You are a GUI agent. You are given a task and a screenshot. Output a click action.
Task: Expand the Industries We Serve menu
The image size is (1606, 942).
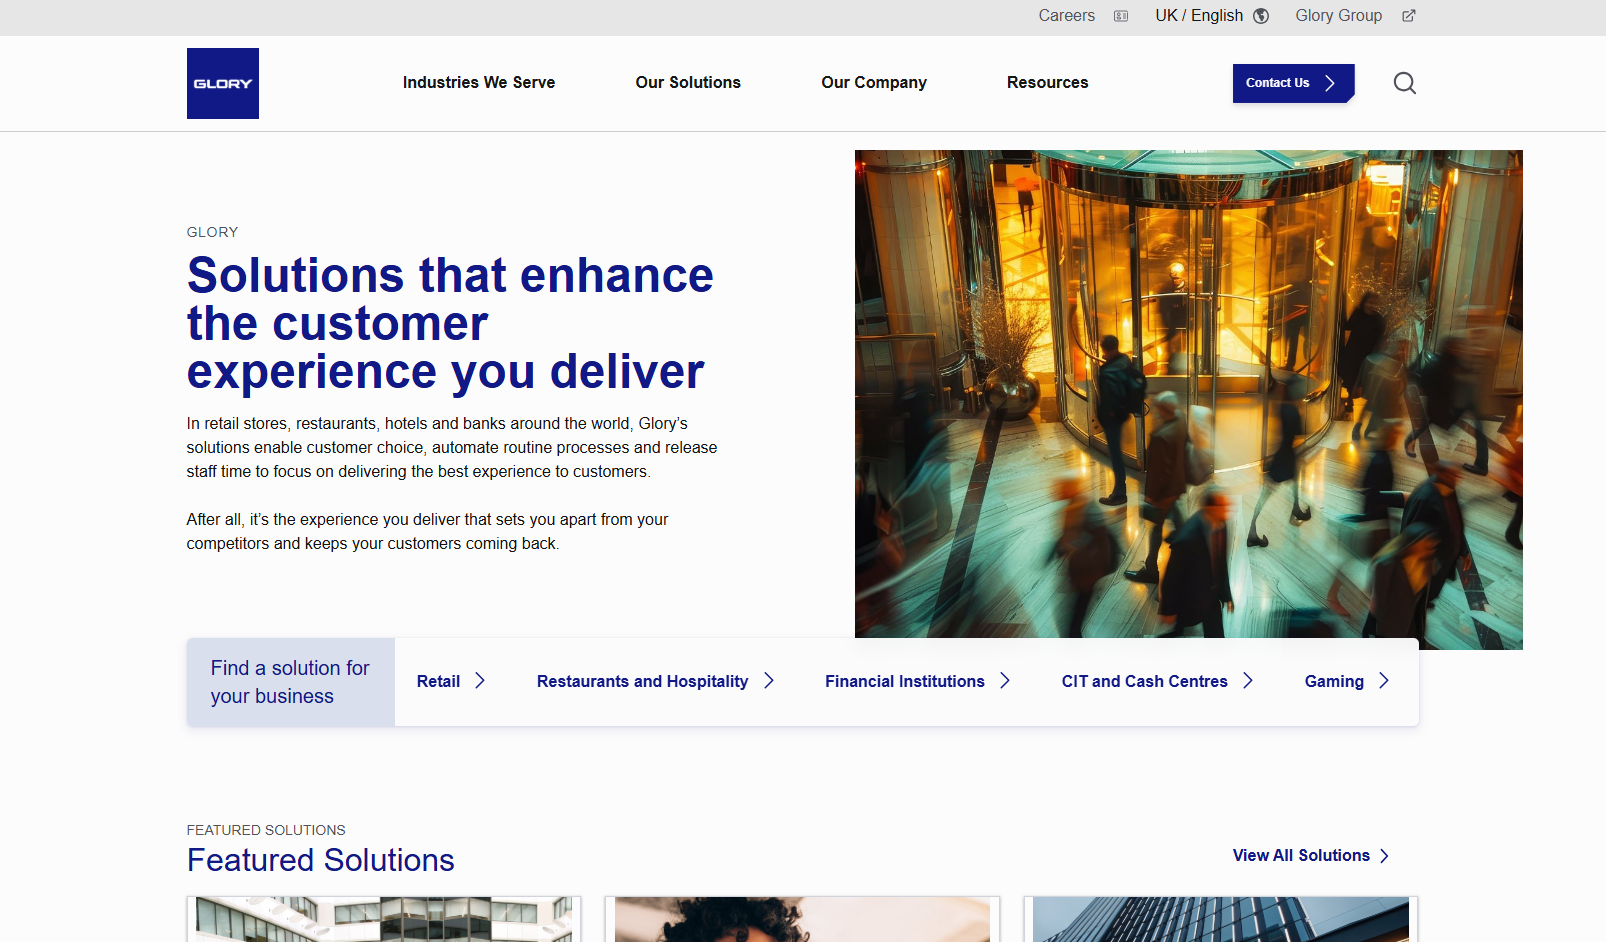[x=478, y=83]
